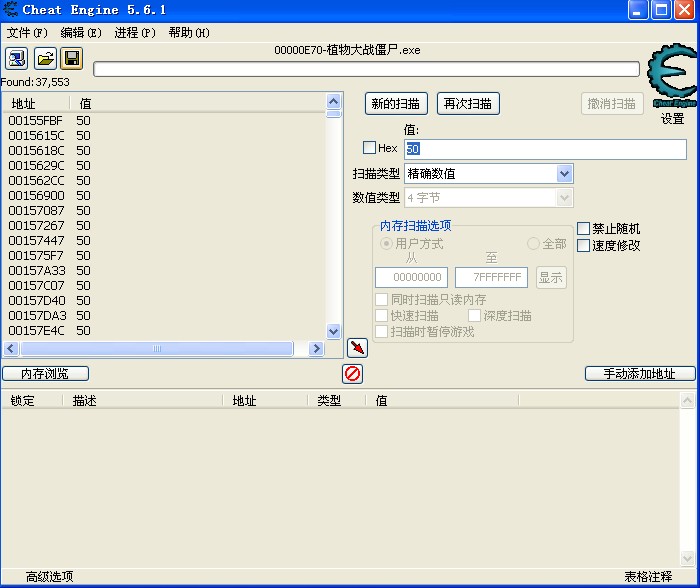Click 表格注释 at bottom right
The height and width of the screenshot is (588, 700).
tap(648, 577)
